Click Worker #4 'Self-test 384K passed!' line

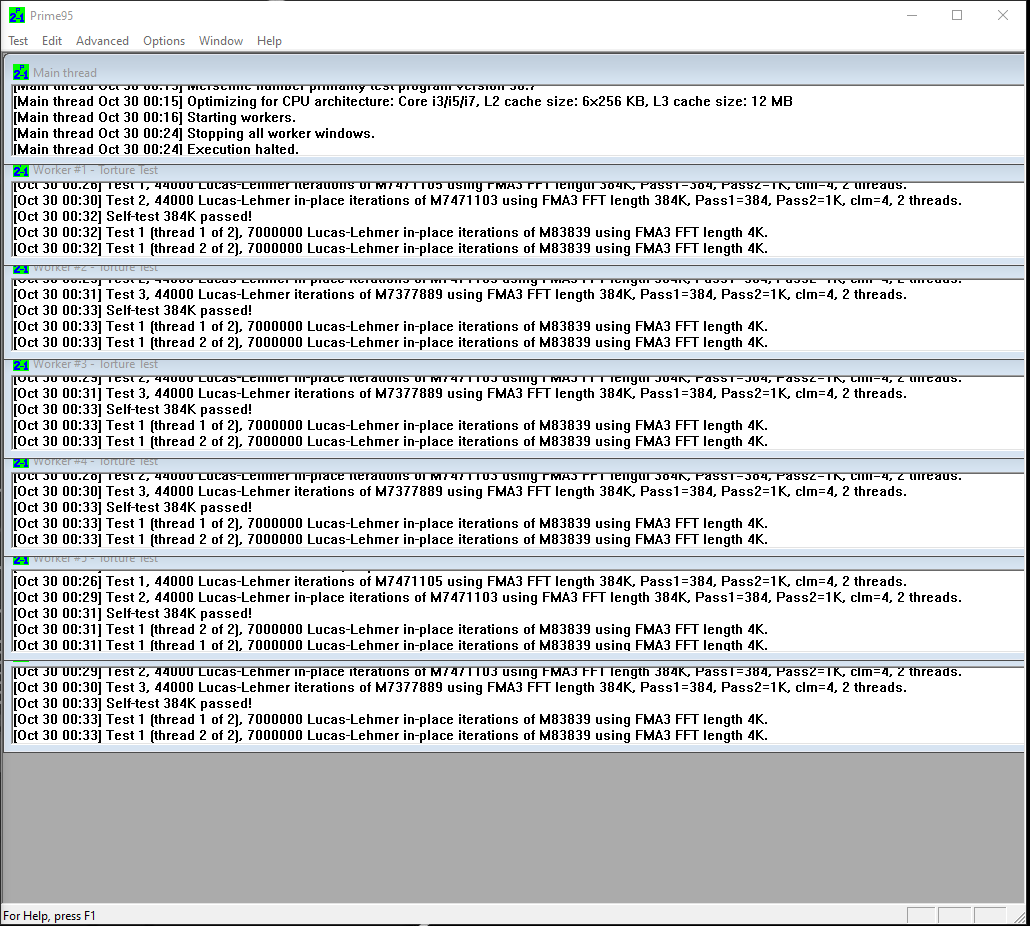(x=133, y=508)
